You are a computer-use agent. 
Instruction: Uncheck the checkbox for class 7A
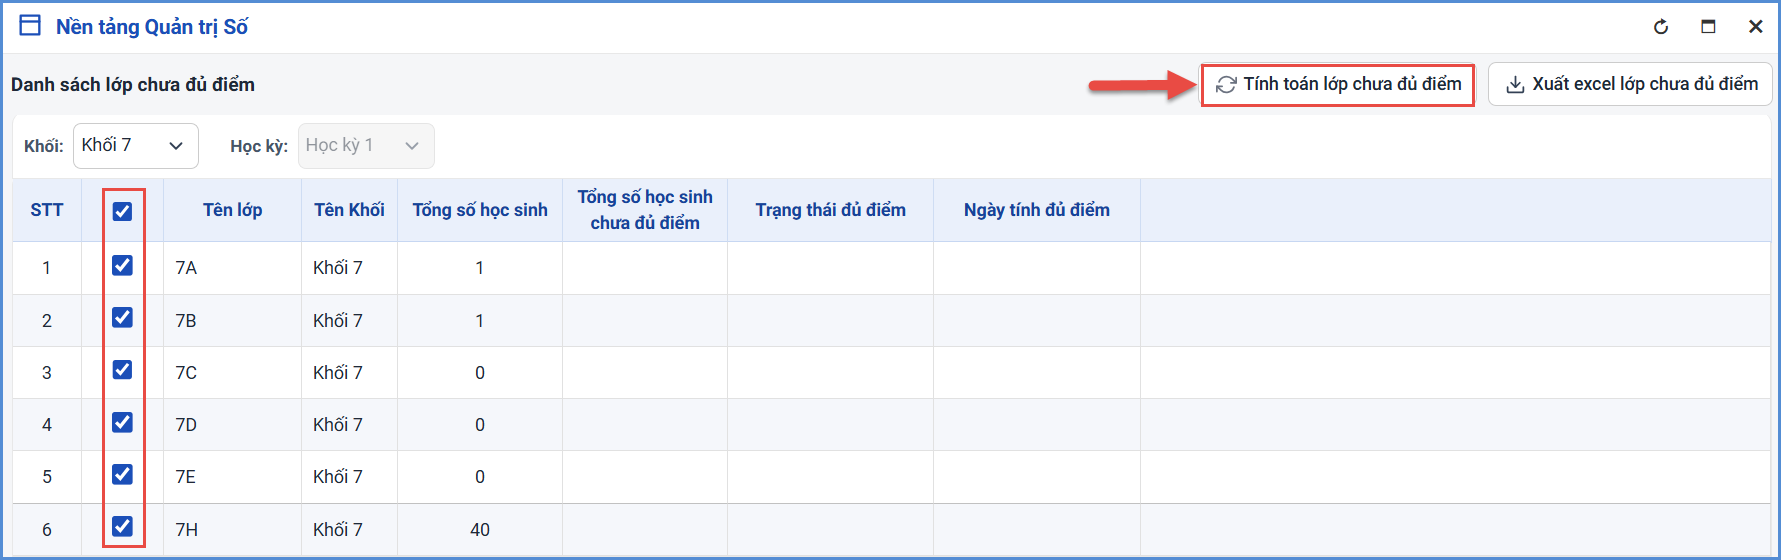[122, 265]
